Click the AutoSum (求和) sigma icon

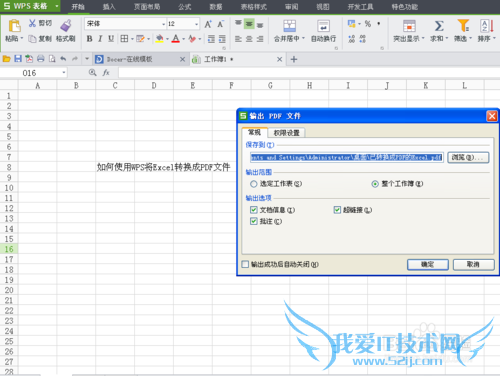(x=439, y=26)
